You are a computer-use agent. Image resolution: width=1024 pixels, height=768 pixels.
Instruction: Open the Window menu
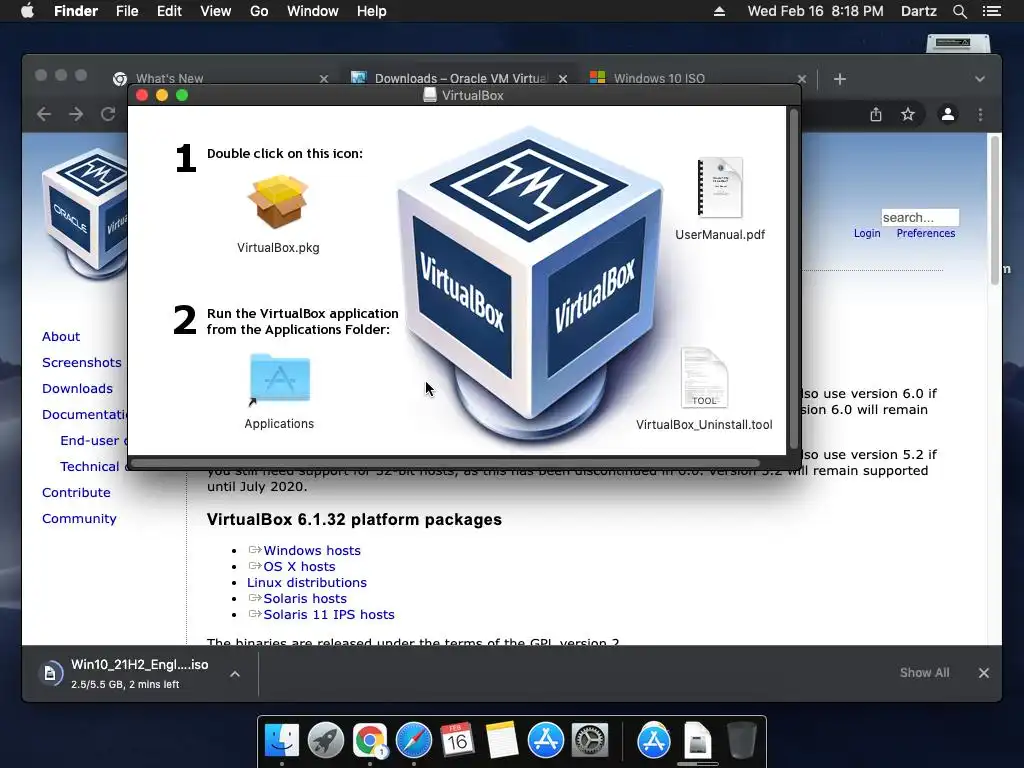[313, 11]
